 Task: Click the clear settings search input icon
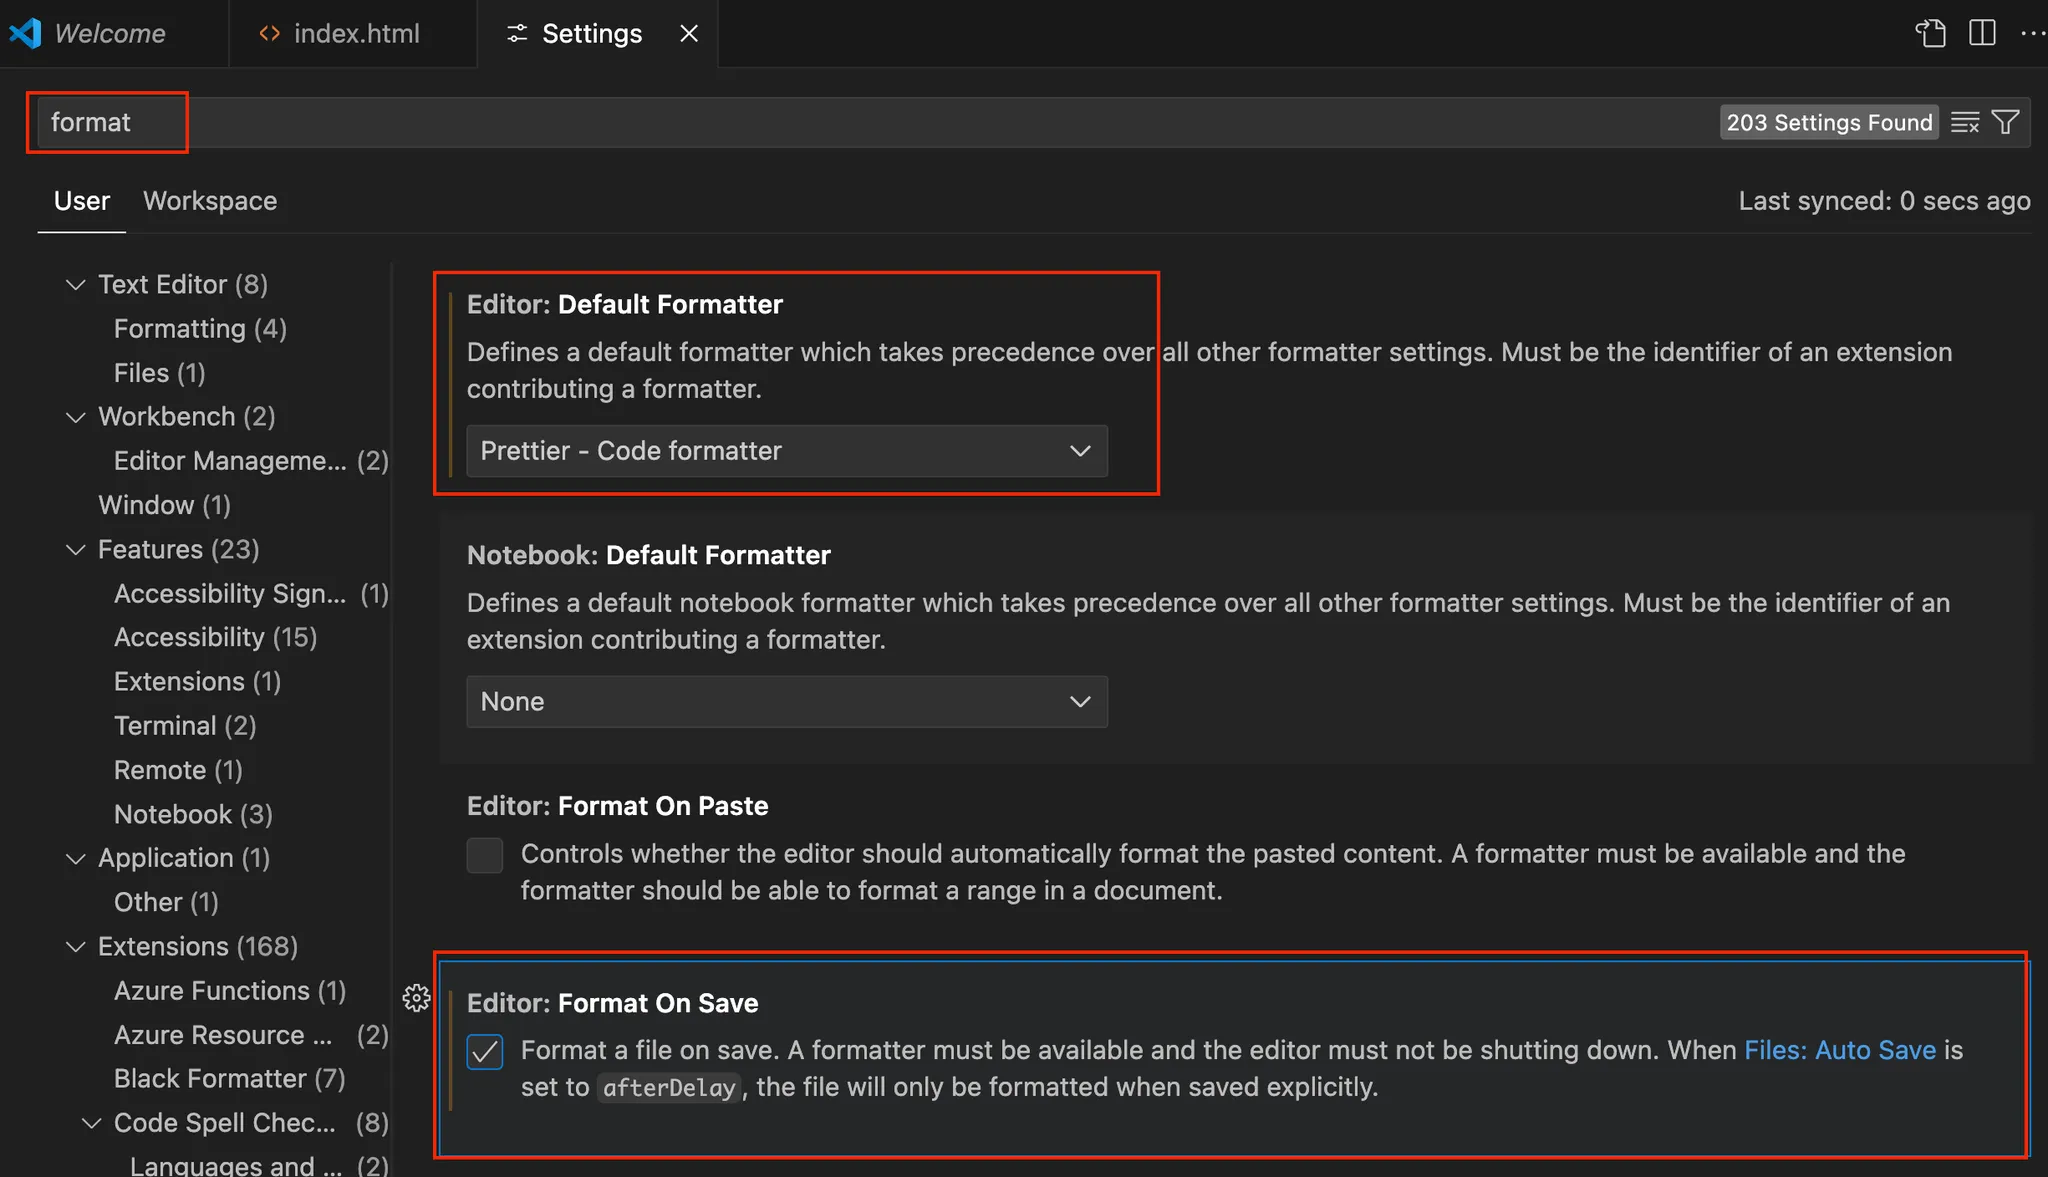1964,122
